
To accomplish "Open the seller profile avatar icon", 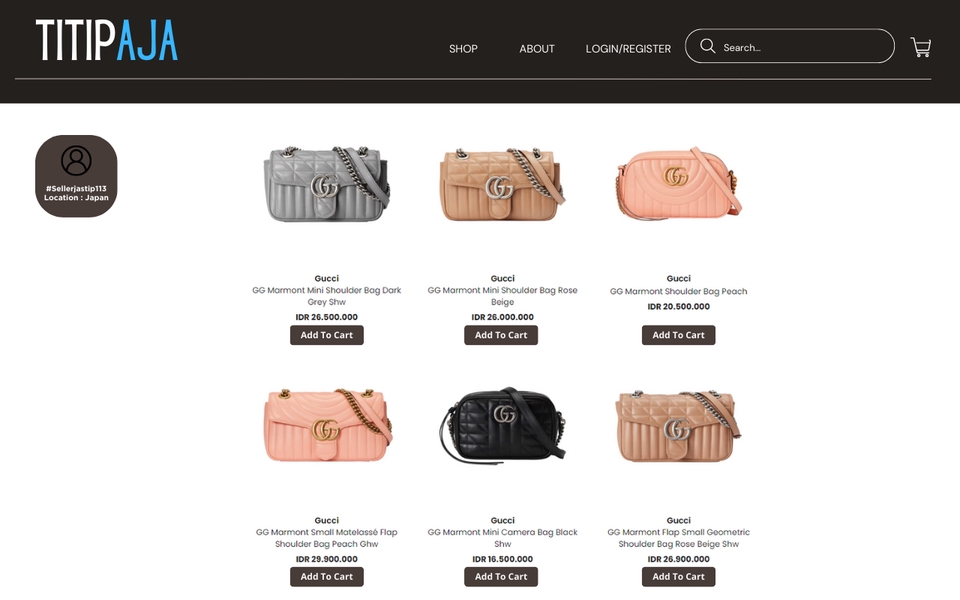I will point(76,160).
